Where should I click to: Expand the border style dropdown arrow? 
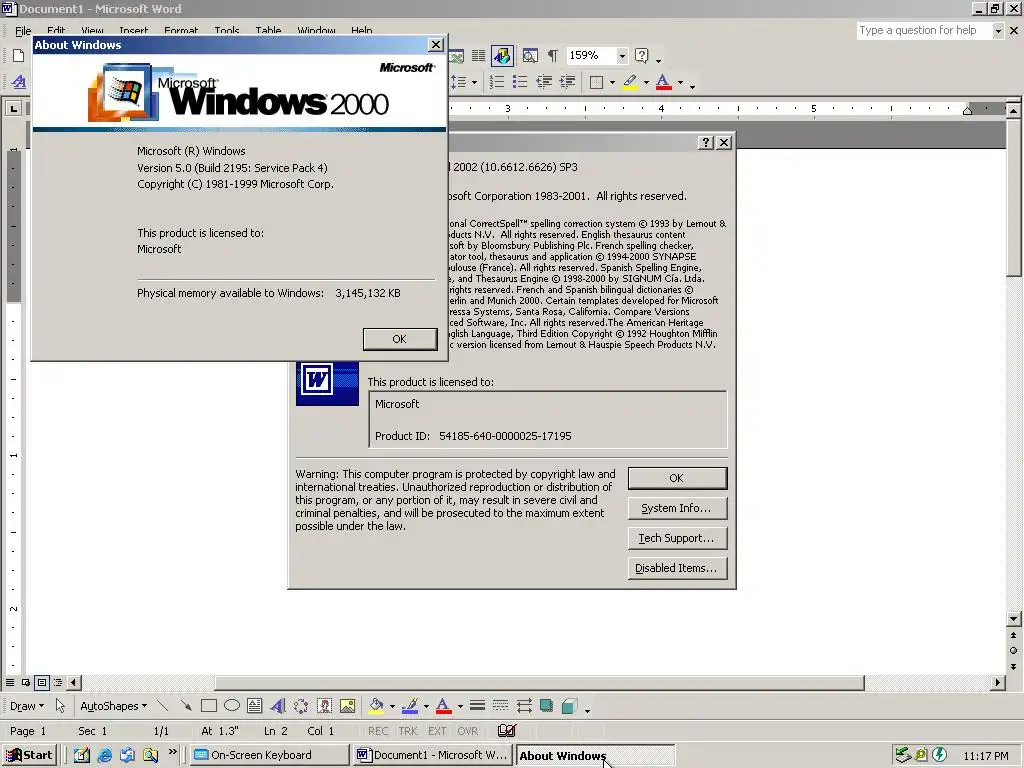(x=612, y=82)
